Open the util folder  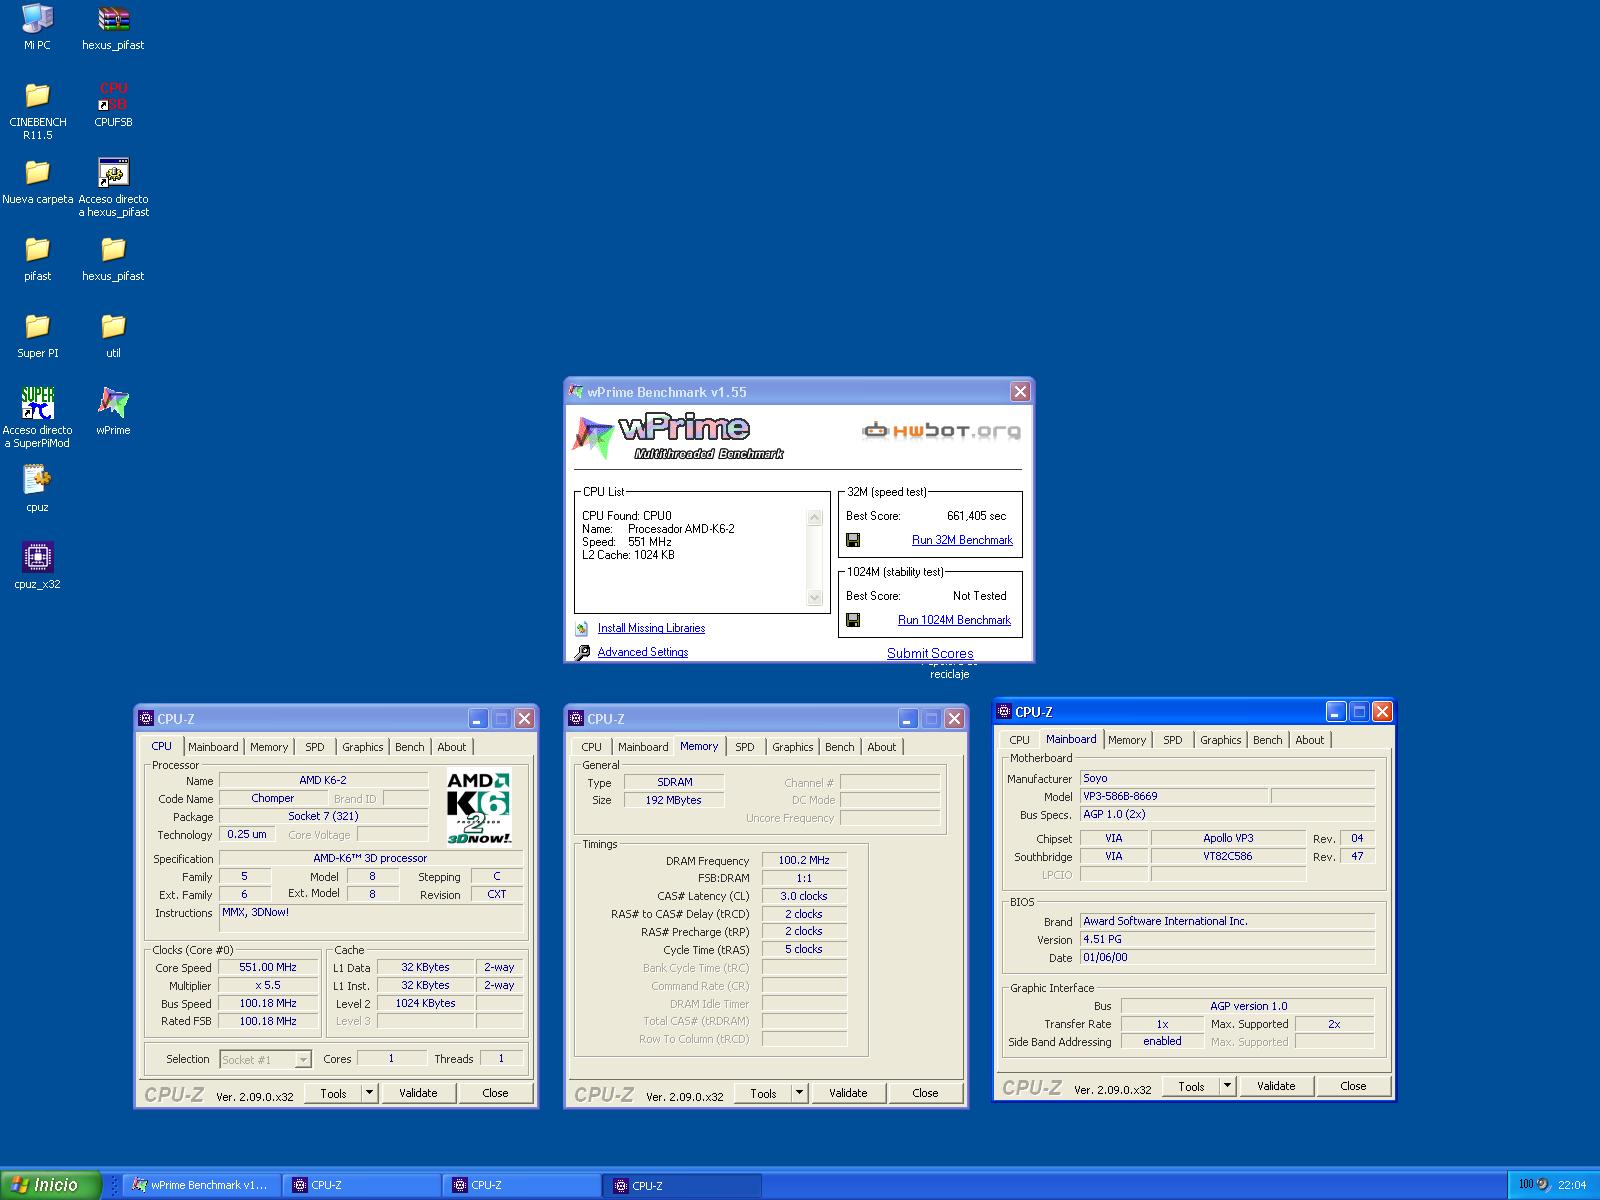coord(113,326)
